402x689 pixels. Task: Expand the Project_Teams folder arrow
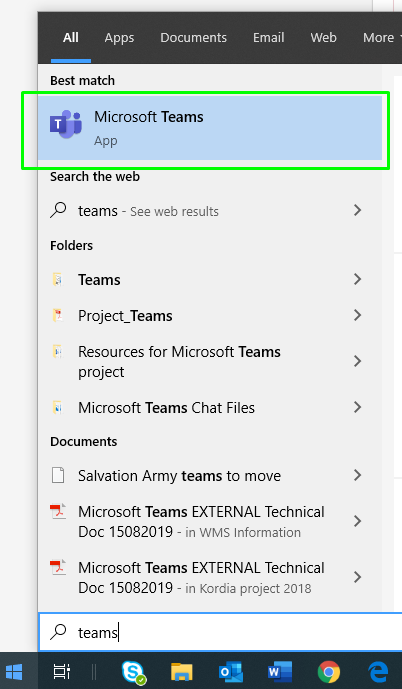357,315
